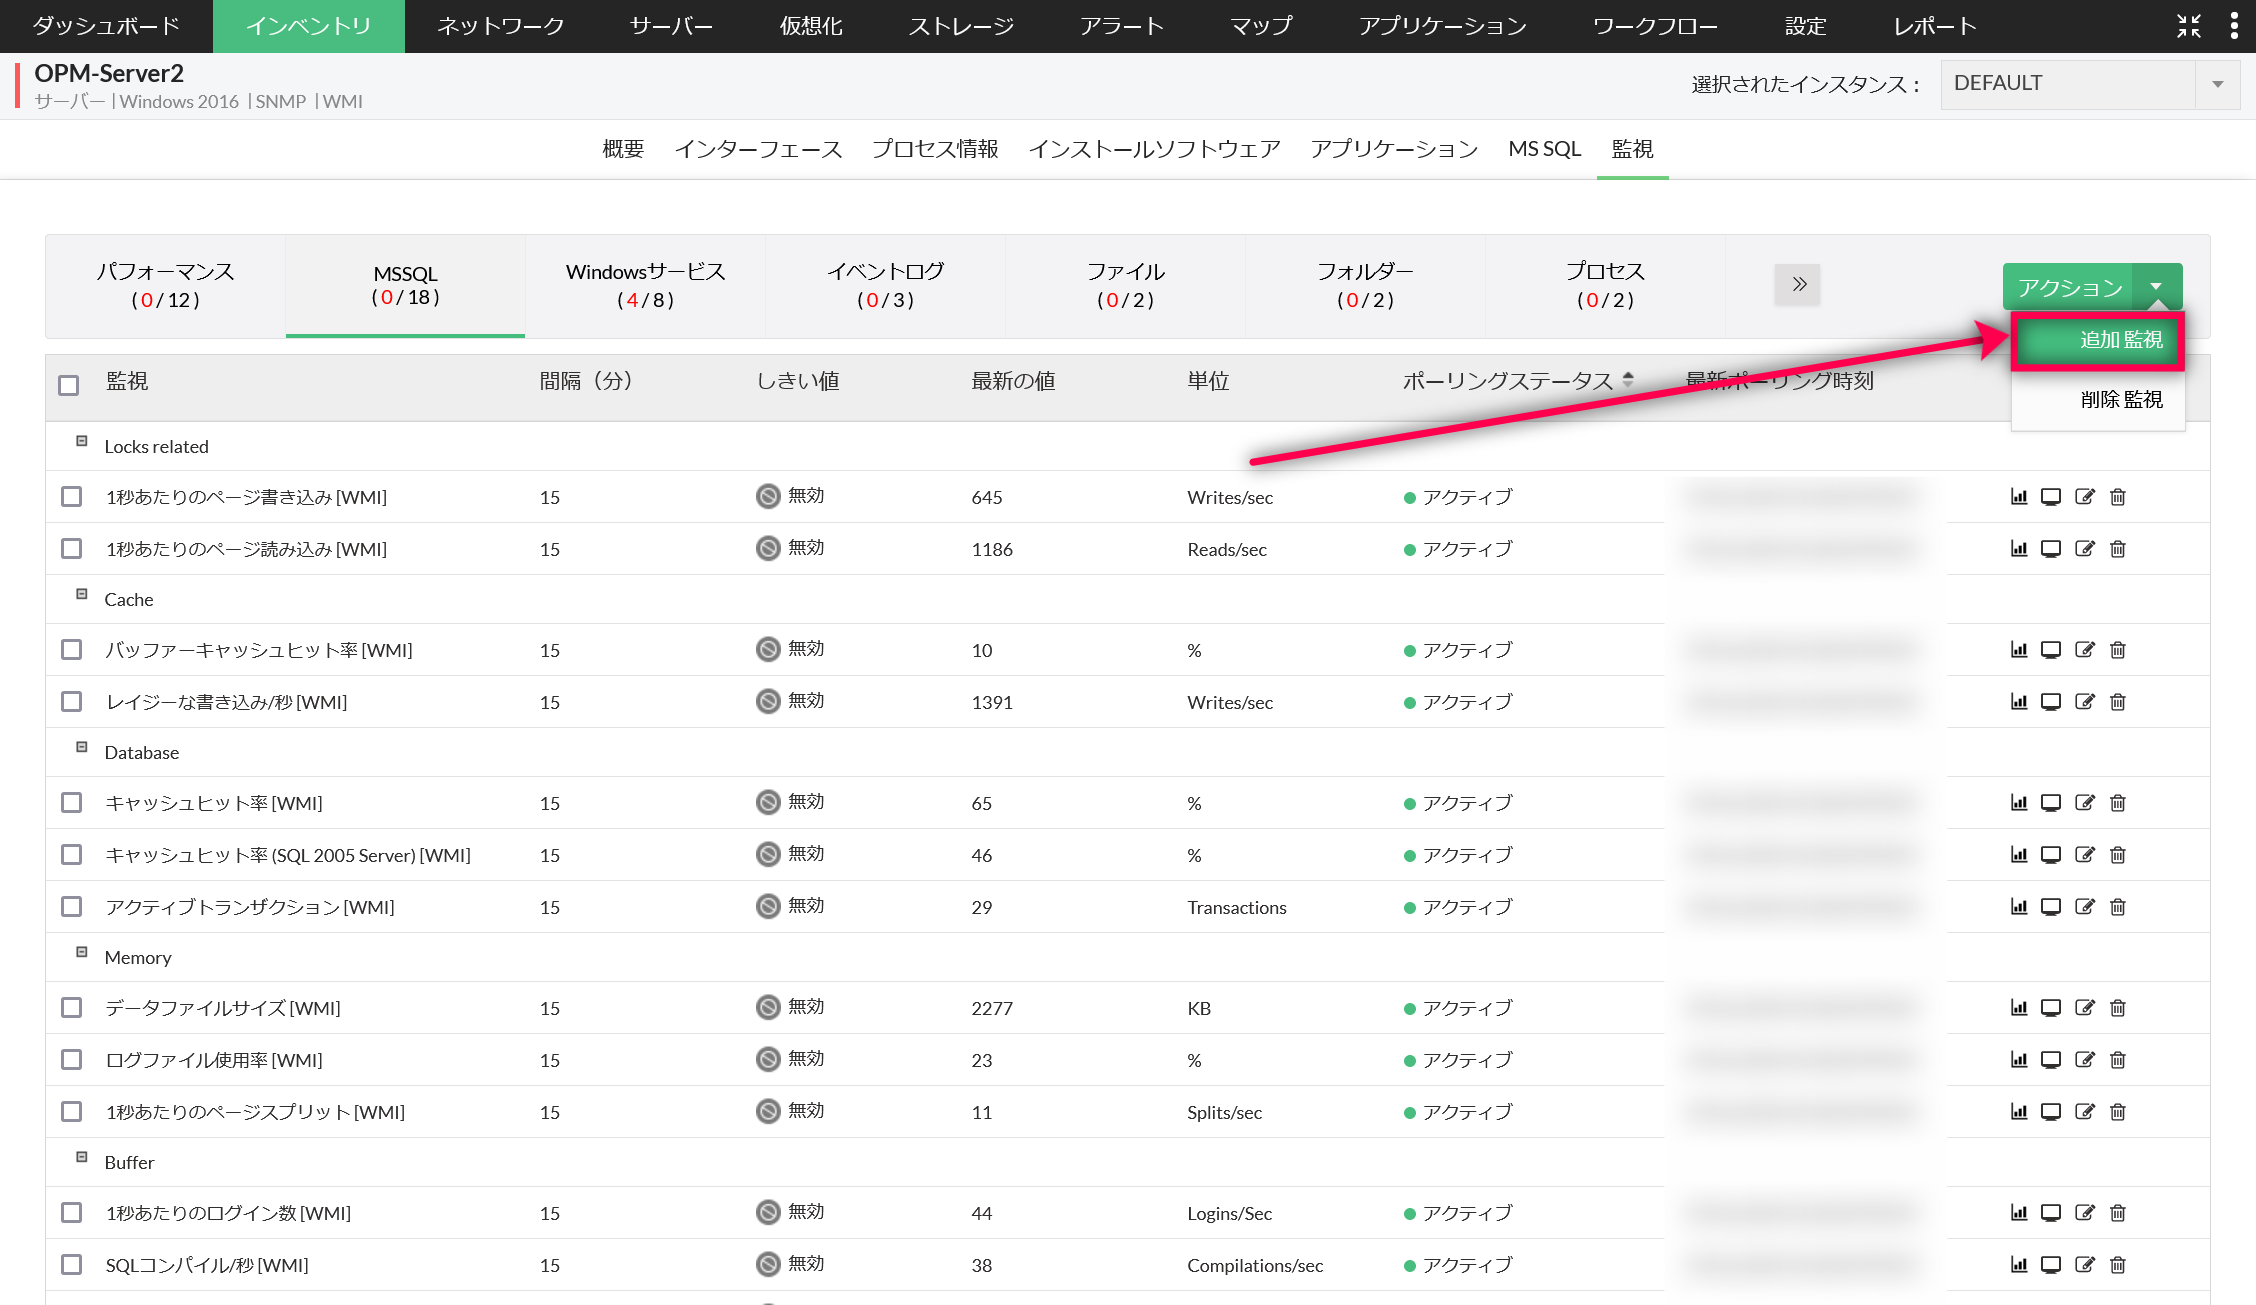Screen dimensions: 2256x1305
Task: Delete the アクティブトランザクション monitor with trash icon
Action: (2117, 907)
